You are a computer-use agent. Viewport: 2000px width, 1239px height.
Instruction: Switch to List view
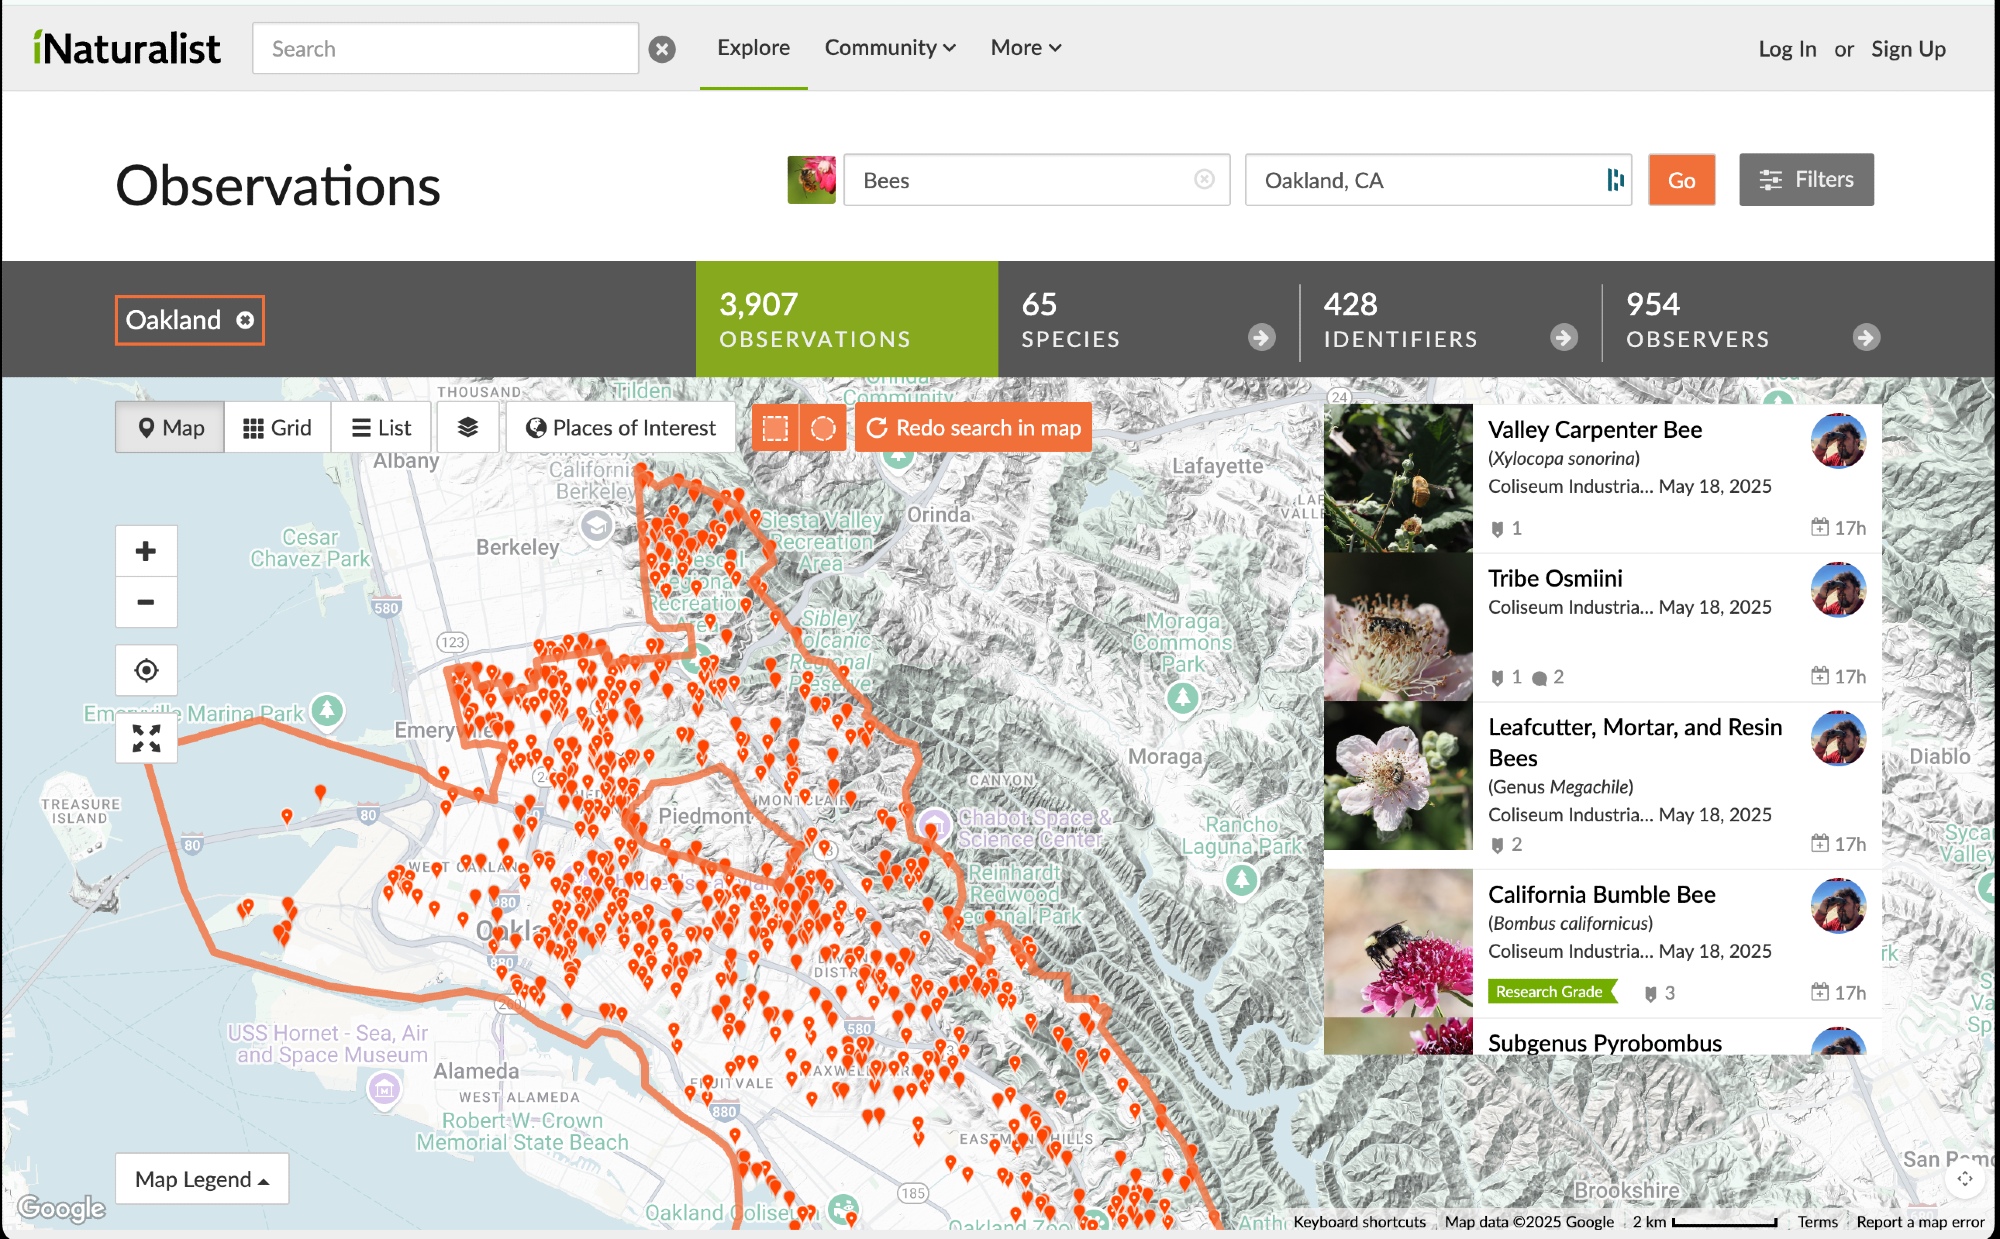[x=381, y=428]
